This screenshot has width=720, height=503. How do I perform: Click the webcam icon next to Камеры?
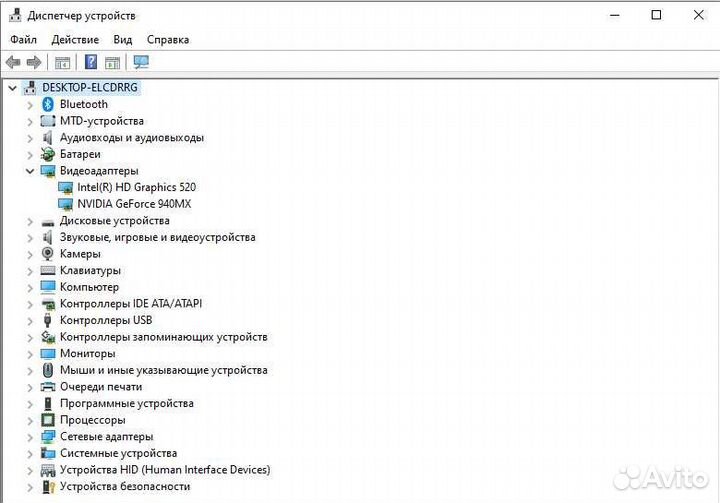point(47,254)
